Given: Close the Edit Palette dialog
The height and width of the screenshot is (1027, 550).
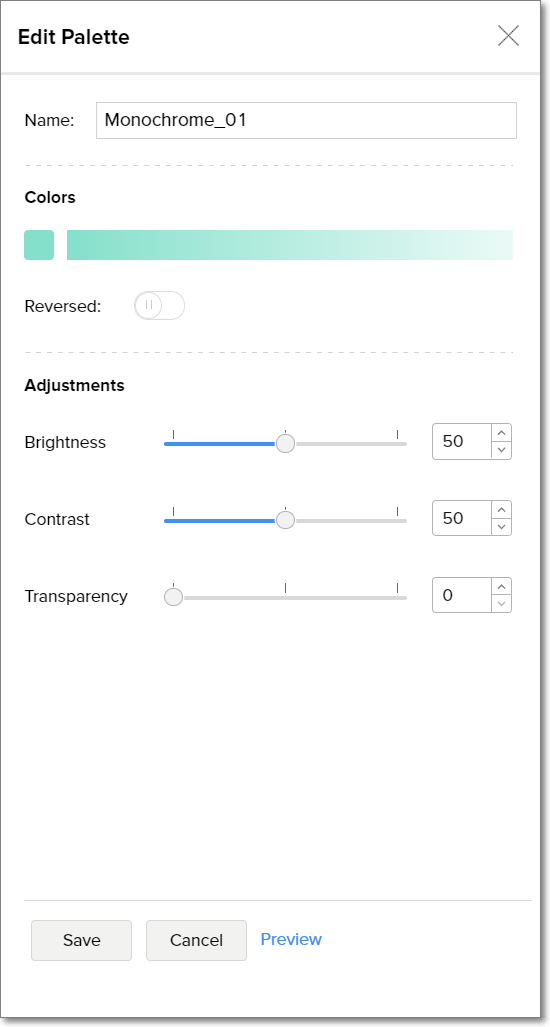Looking at the screenshot, I should point(508,36).
